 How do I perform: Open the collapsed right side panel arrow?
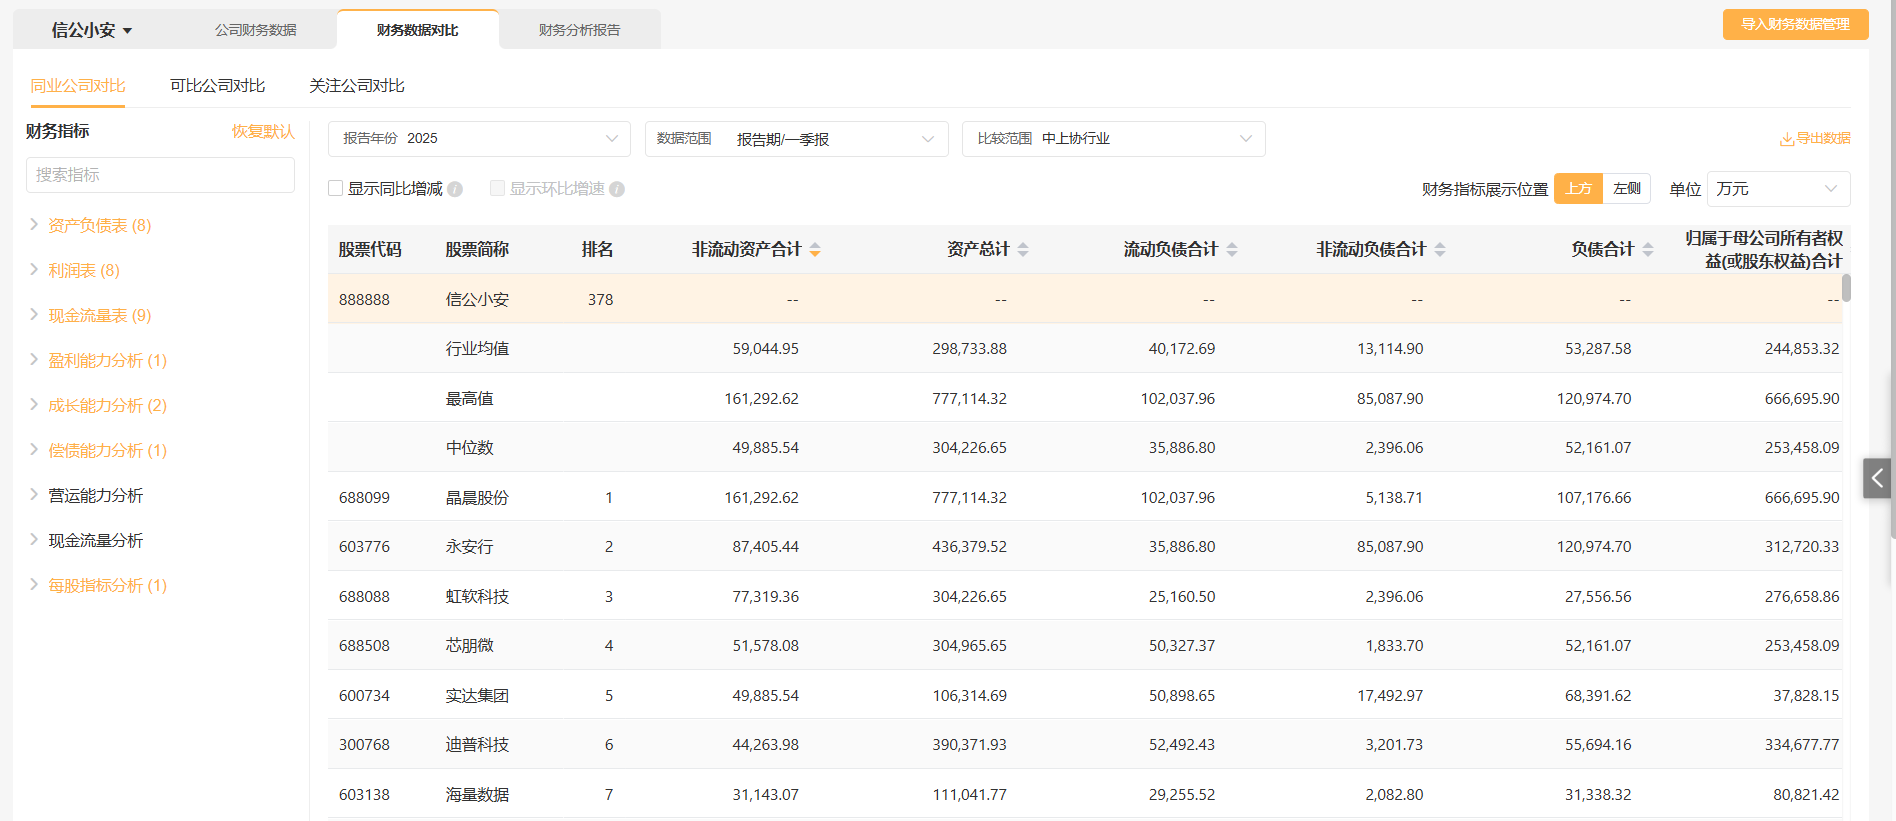tap(1877, 478)
